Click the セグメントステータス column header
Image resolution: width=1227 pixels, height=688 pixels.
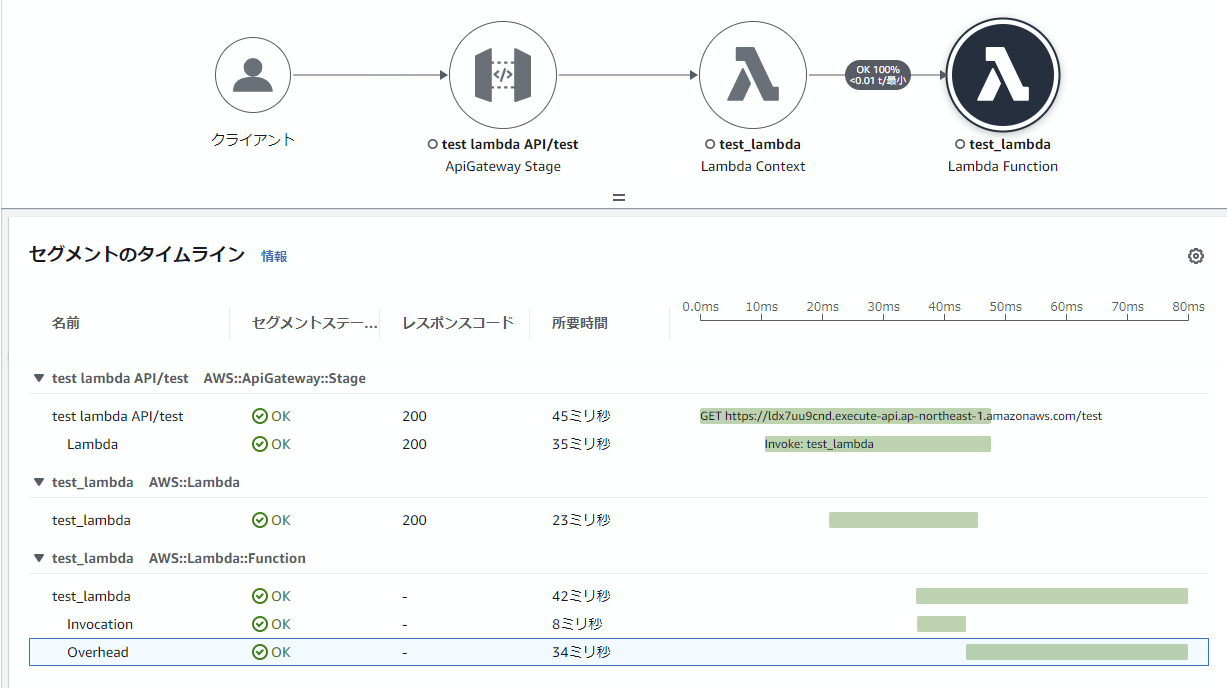(316, 323)
